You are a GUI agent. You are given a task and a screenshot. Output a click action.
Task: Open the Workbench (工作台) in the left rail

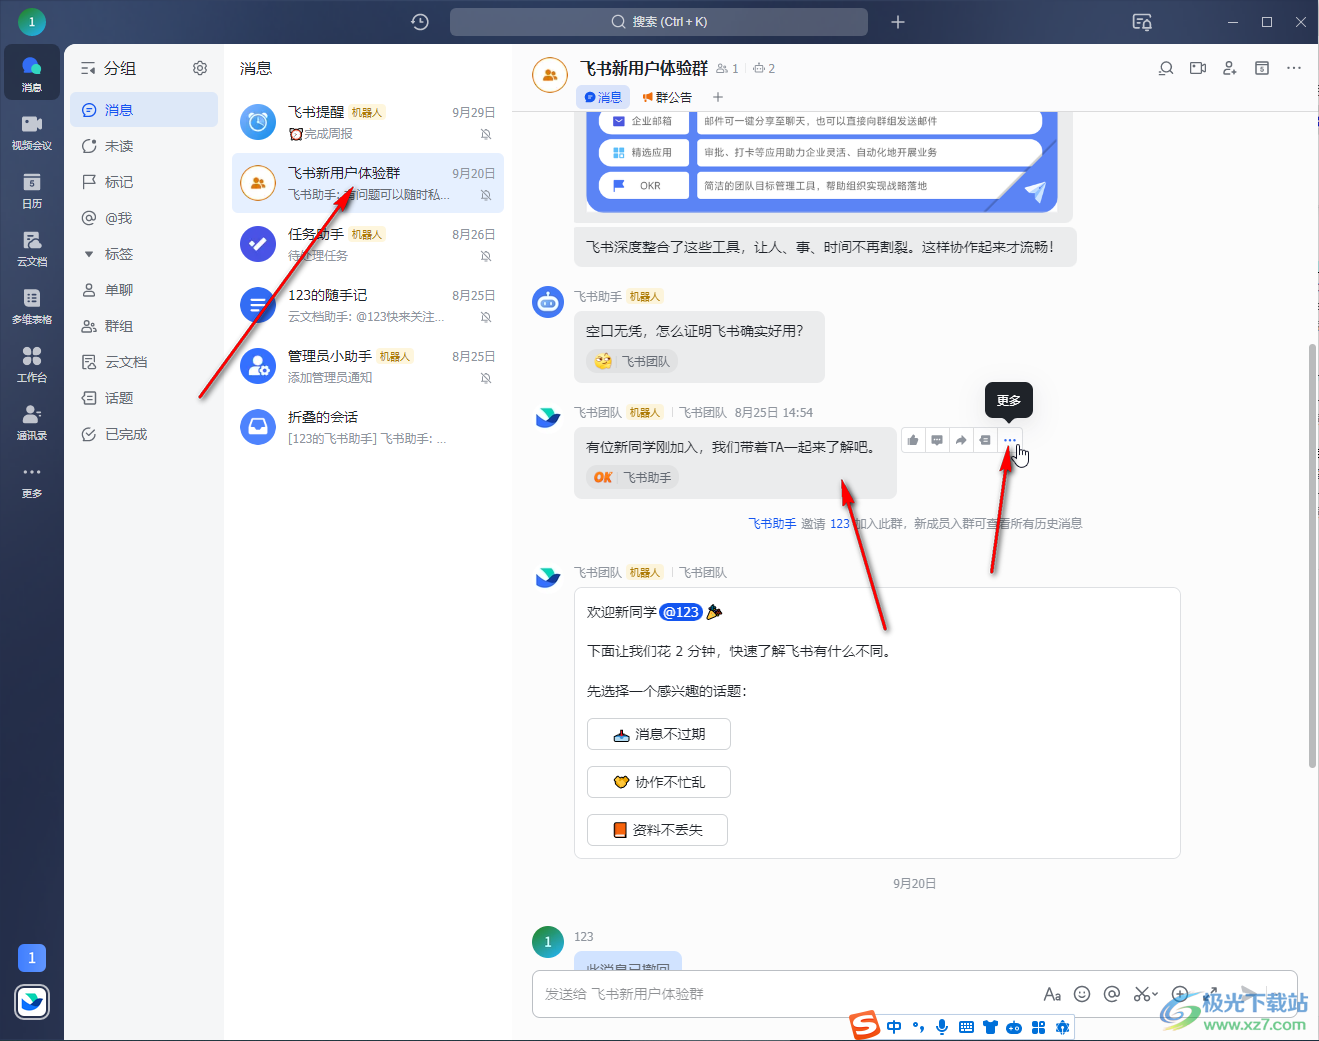tap(32, 364)
